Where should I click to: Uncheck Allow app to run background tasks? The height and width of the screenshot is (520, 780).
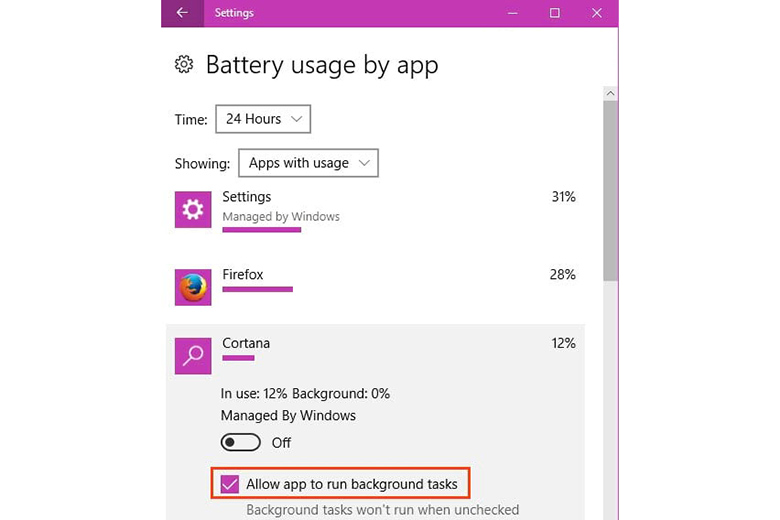coord(231,484)
